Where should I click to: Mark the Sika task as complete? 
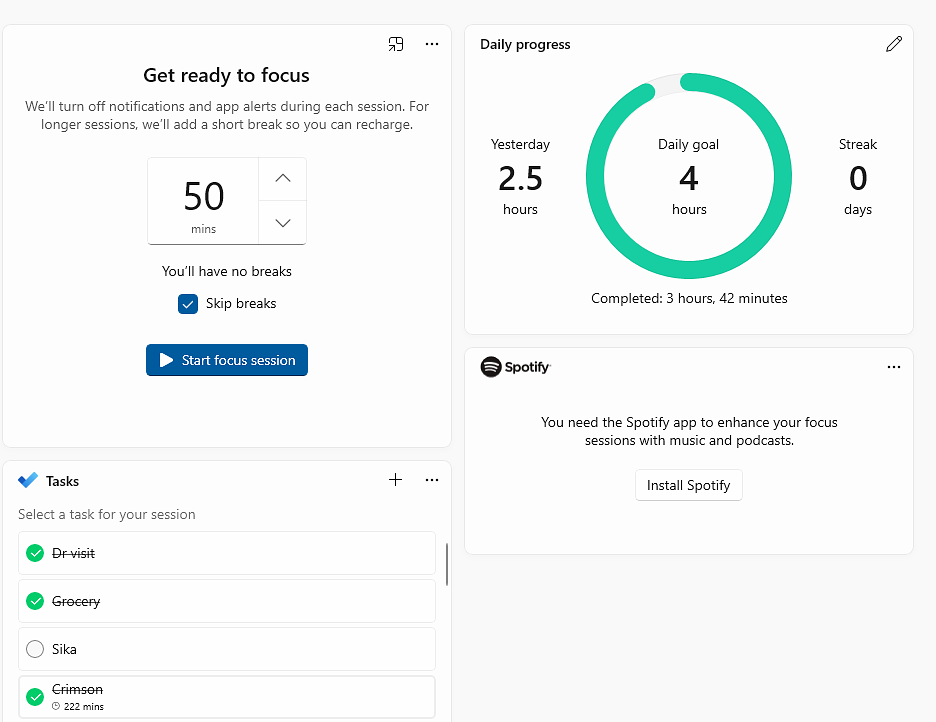coord(35,649)
